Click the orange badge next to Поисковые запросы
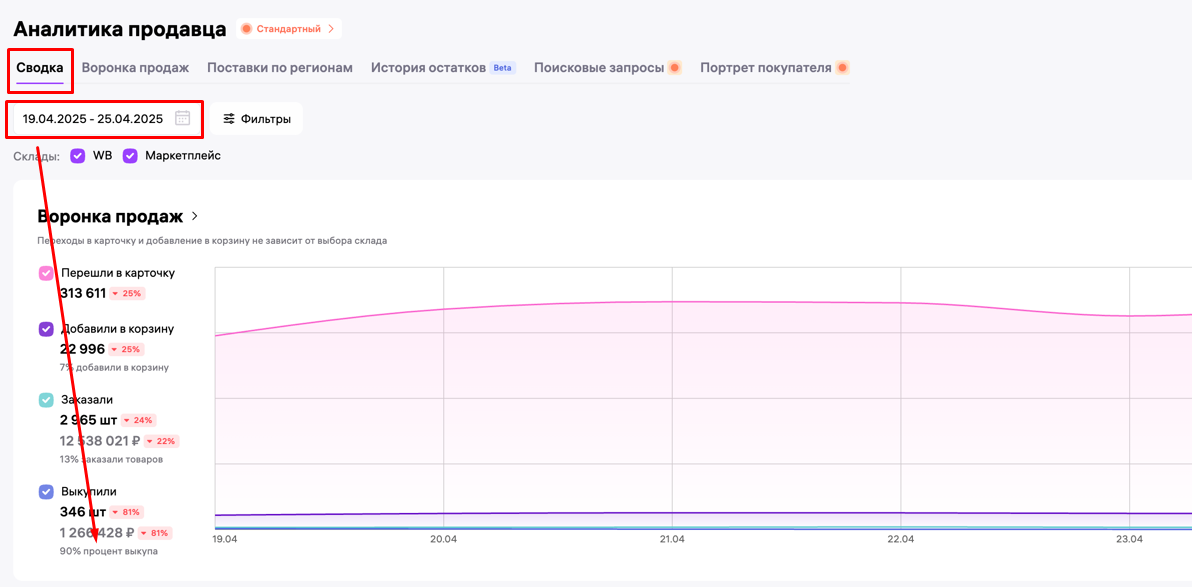Screen dimensions: 1192x587 click(675, 68)
